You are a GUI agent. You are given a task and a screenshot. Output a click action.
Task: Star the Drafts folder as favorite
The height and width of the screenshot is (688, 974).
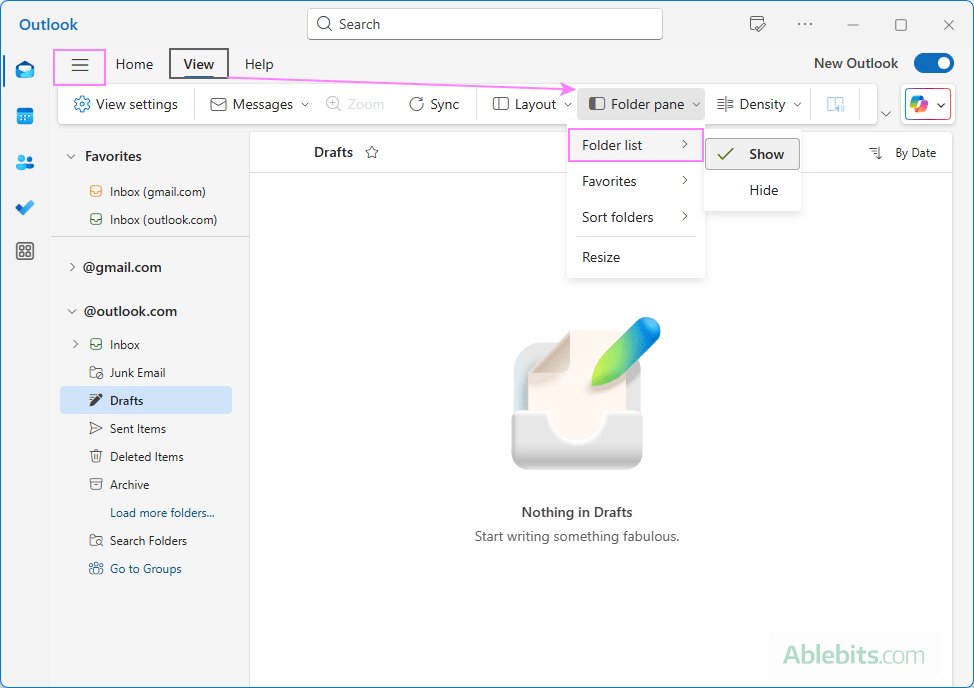tap(371, 152)
